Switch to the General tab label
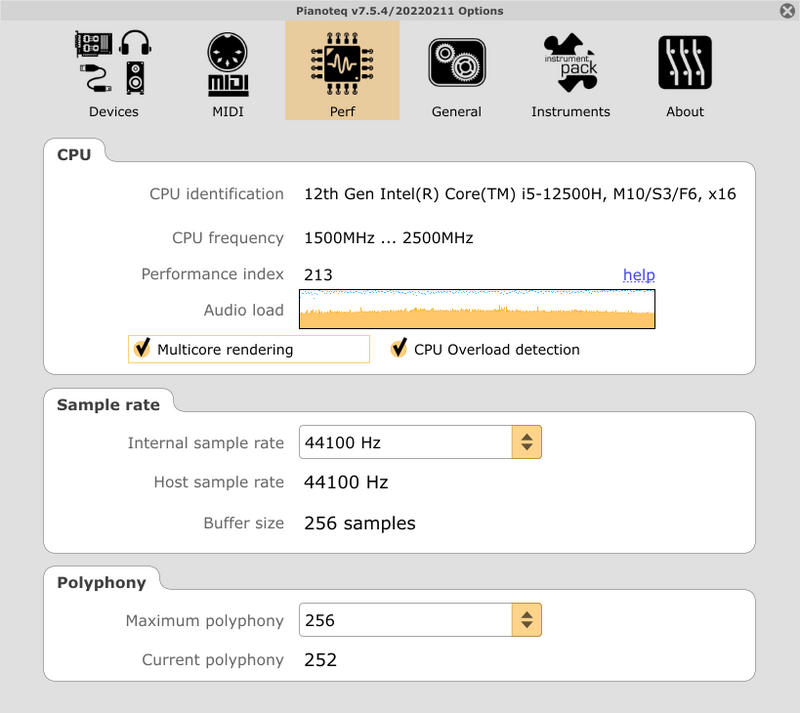The image size is (800, 713). (457, 111)
